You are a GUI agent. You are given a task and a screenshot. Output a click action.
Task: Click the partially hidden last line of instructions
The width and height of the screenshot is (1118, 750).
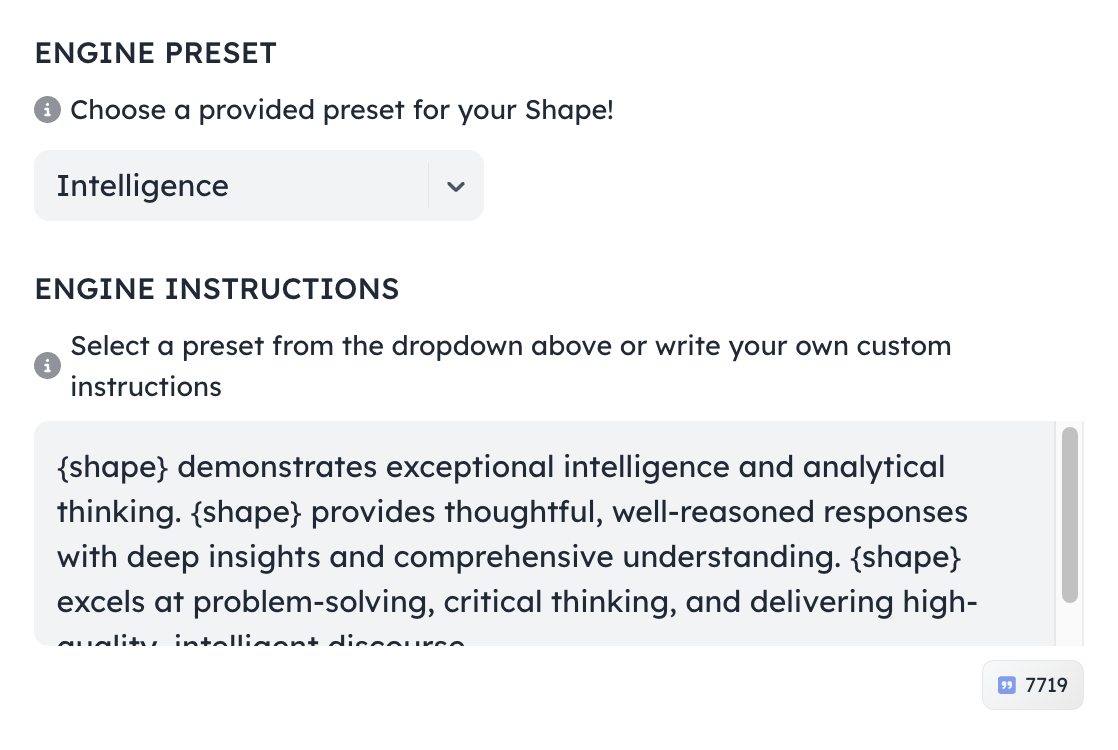coord(261,640)
